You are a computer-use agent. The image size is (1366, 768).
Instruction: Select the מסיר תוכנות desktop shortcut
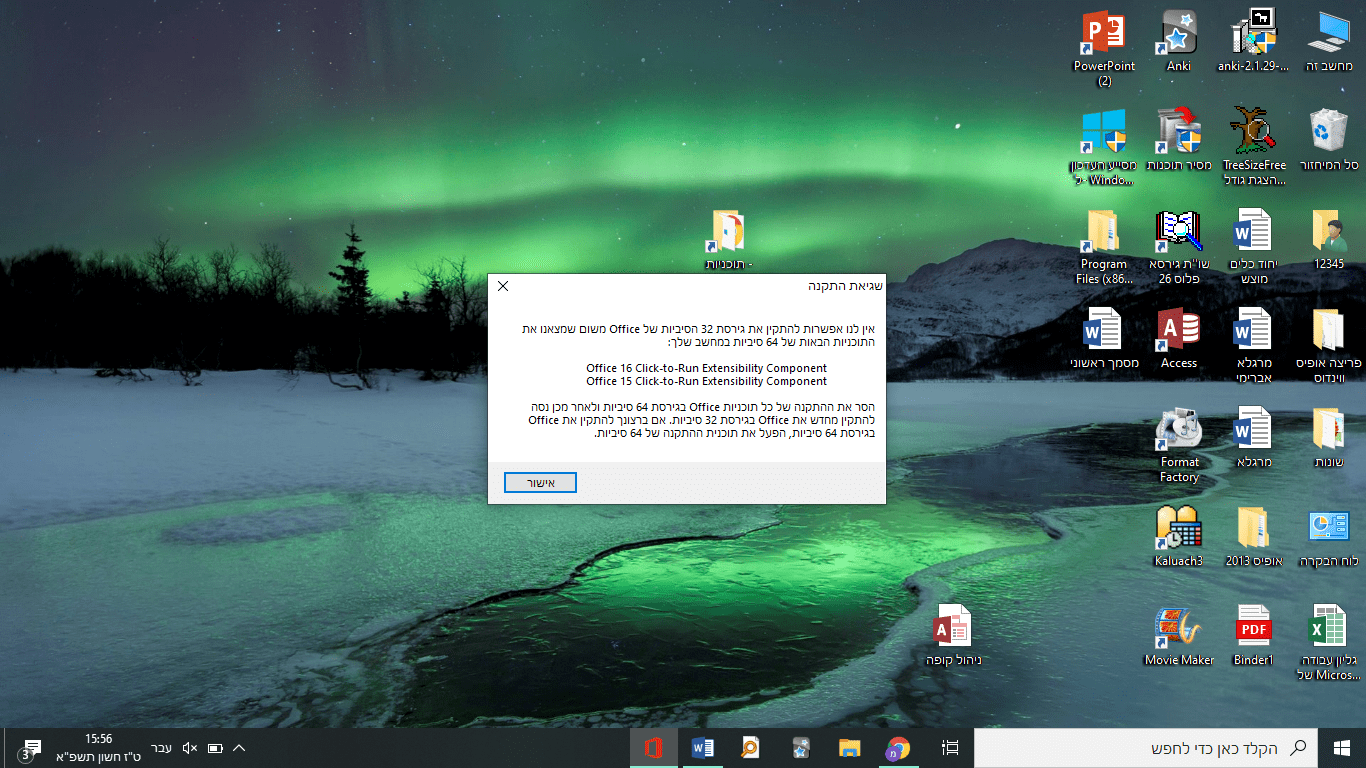pos(1179,140)
